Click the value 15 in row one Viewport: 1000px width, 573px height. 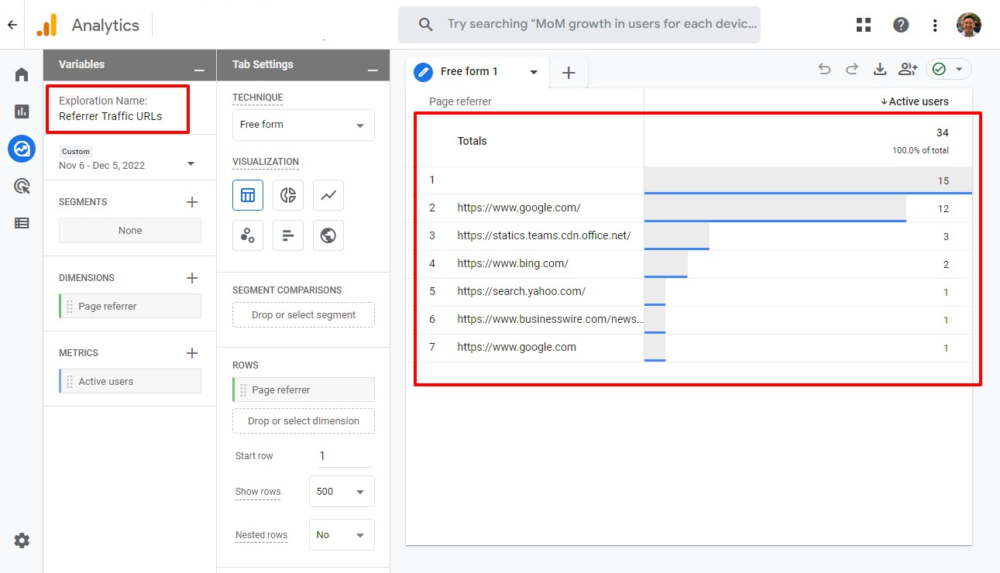943,181
